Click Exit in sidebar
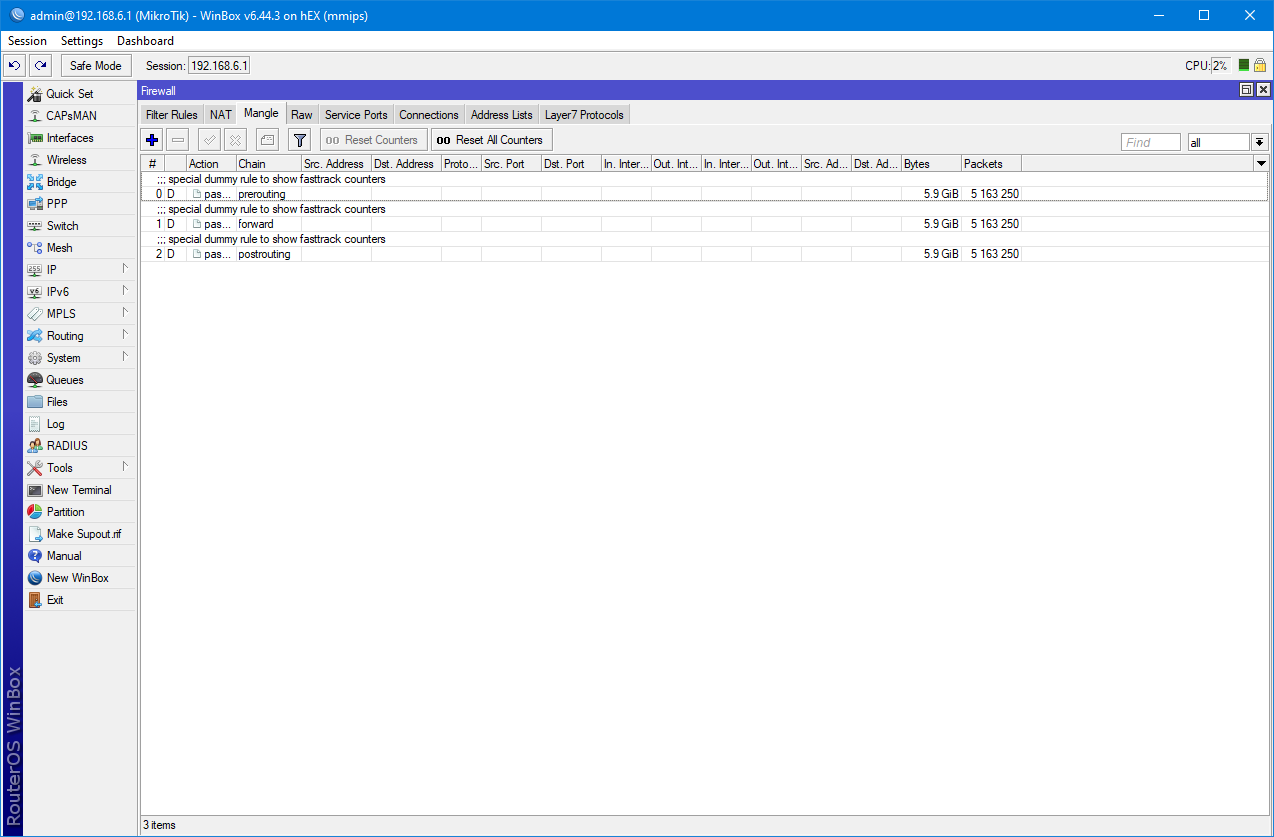Viewport: 1274px width, 837px height. [80, 600]
